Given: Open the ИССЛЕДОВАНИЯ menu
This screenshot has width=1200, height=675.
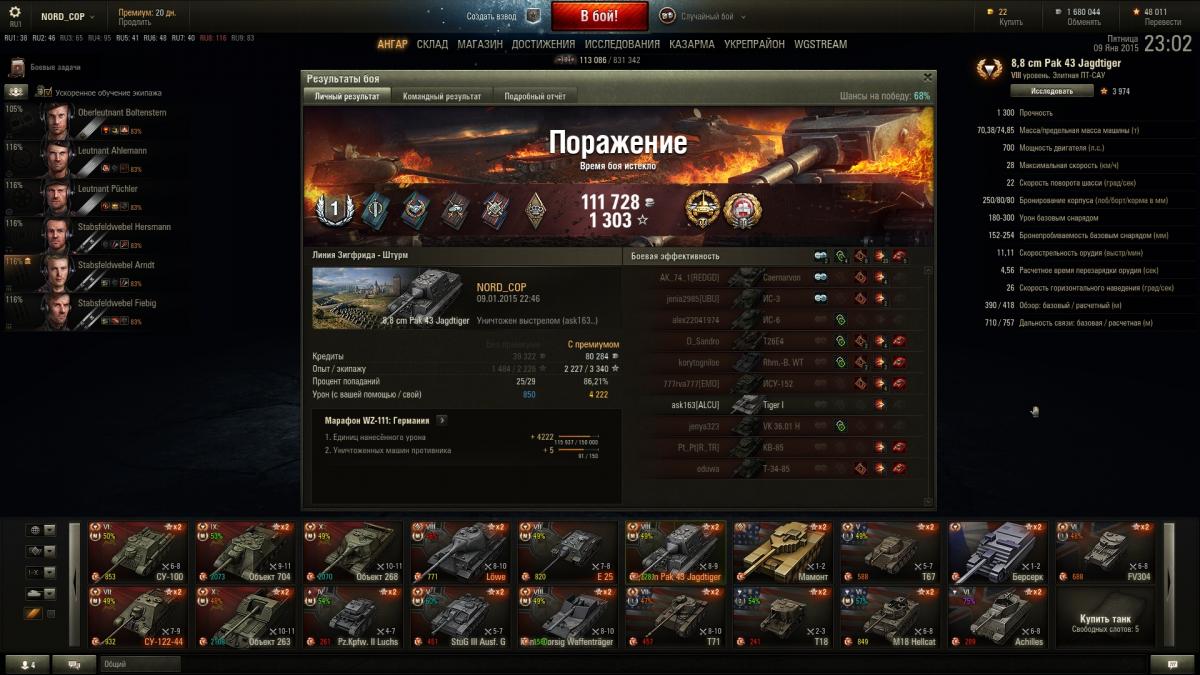Looking at the screenshot, I should click(x=622, y=44).
